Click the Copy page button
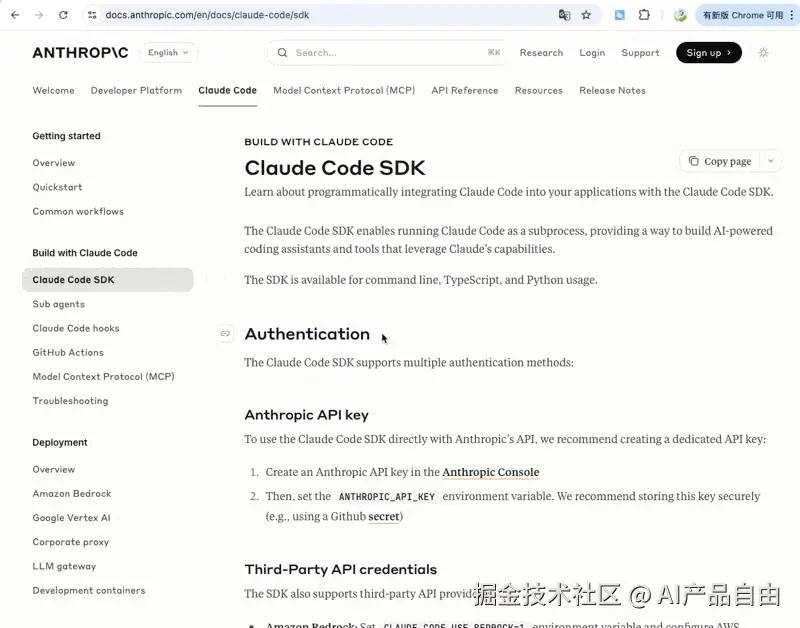The height and width of the screenshot is (628, 800). pos(720,161)
